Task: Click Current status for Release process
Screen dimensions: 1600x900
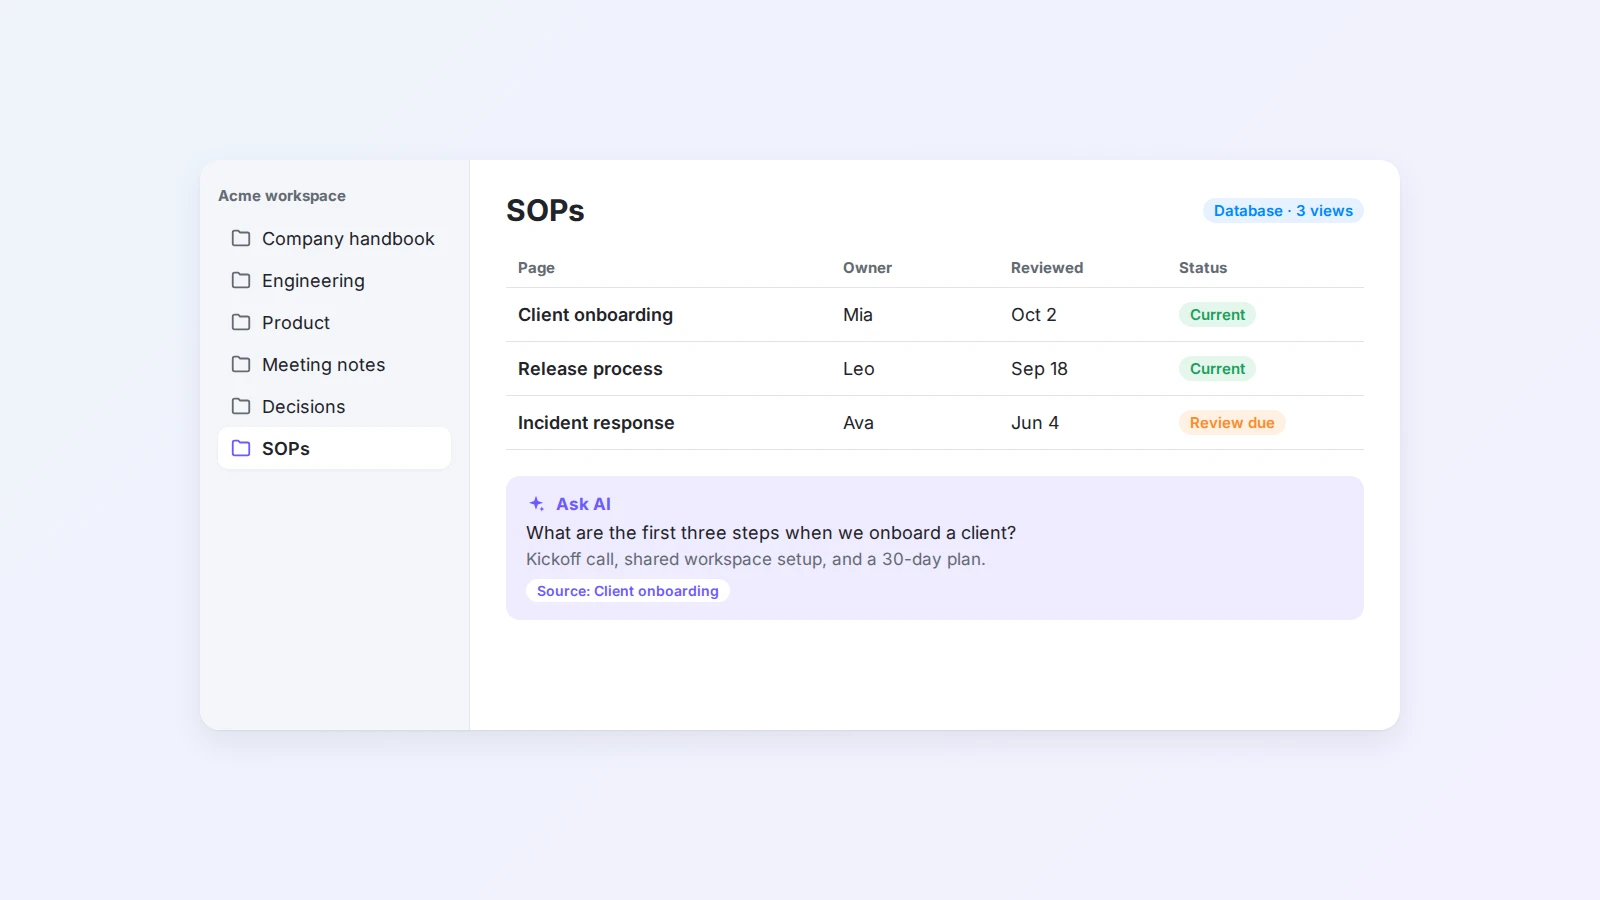Action: tap(1217, 368)
